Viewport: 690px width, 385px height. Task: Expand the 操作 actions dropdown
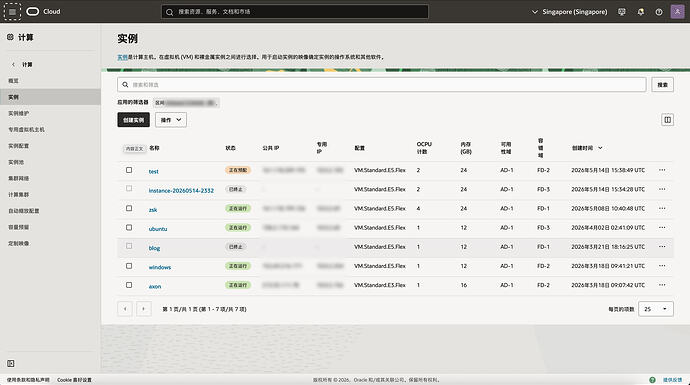[171, 120]
